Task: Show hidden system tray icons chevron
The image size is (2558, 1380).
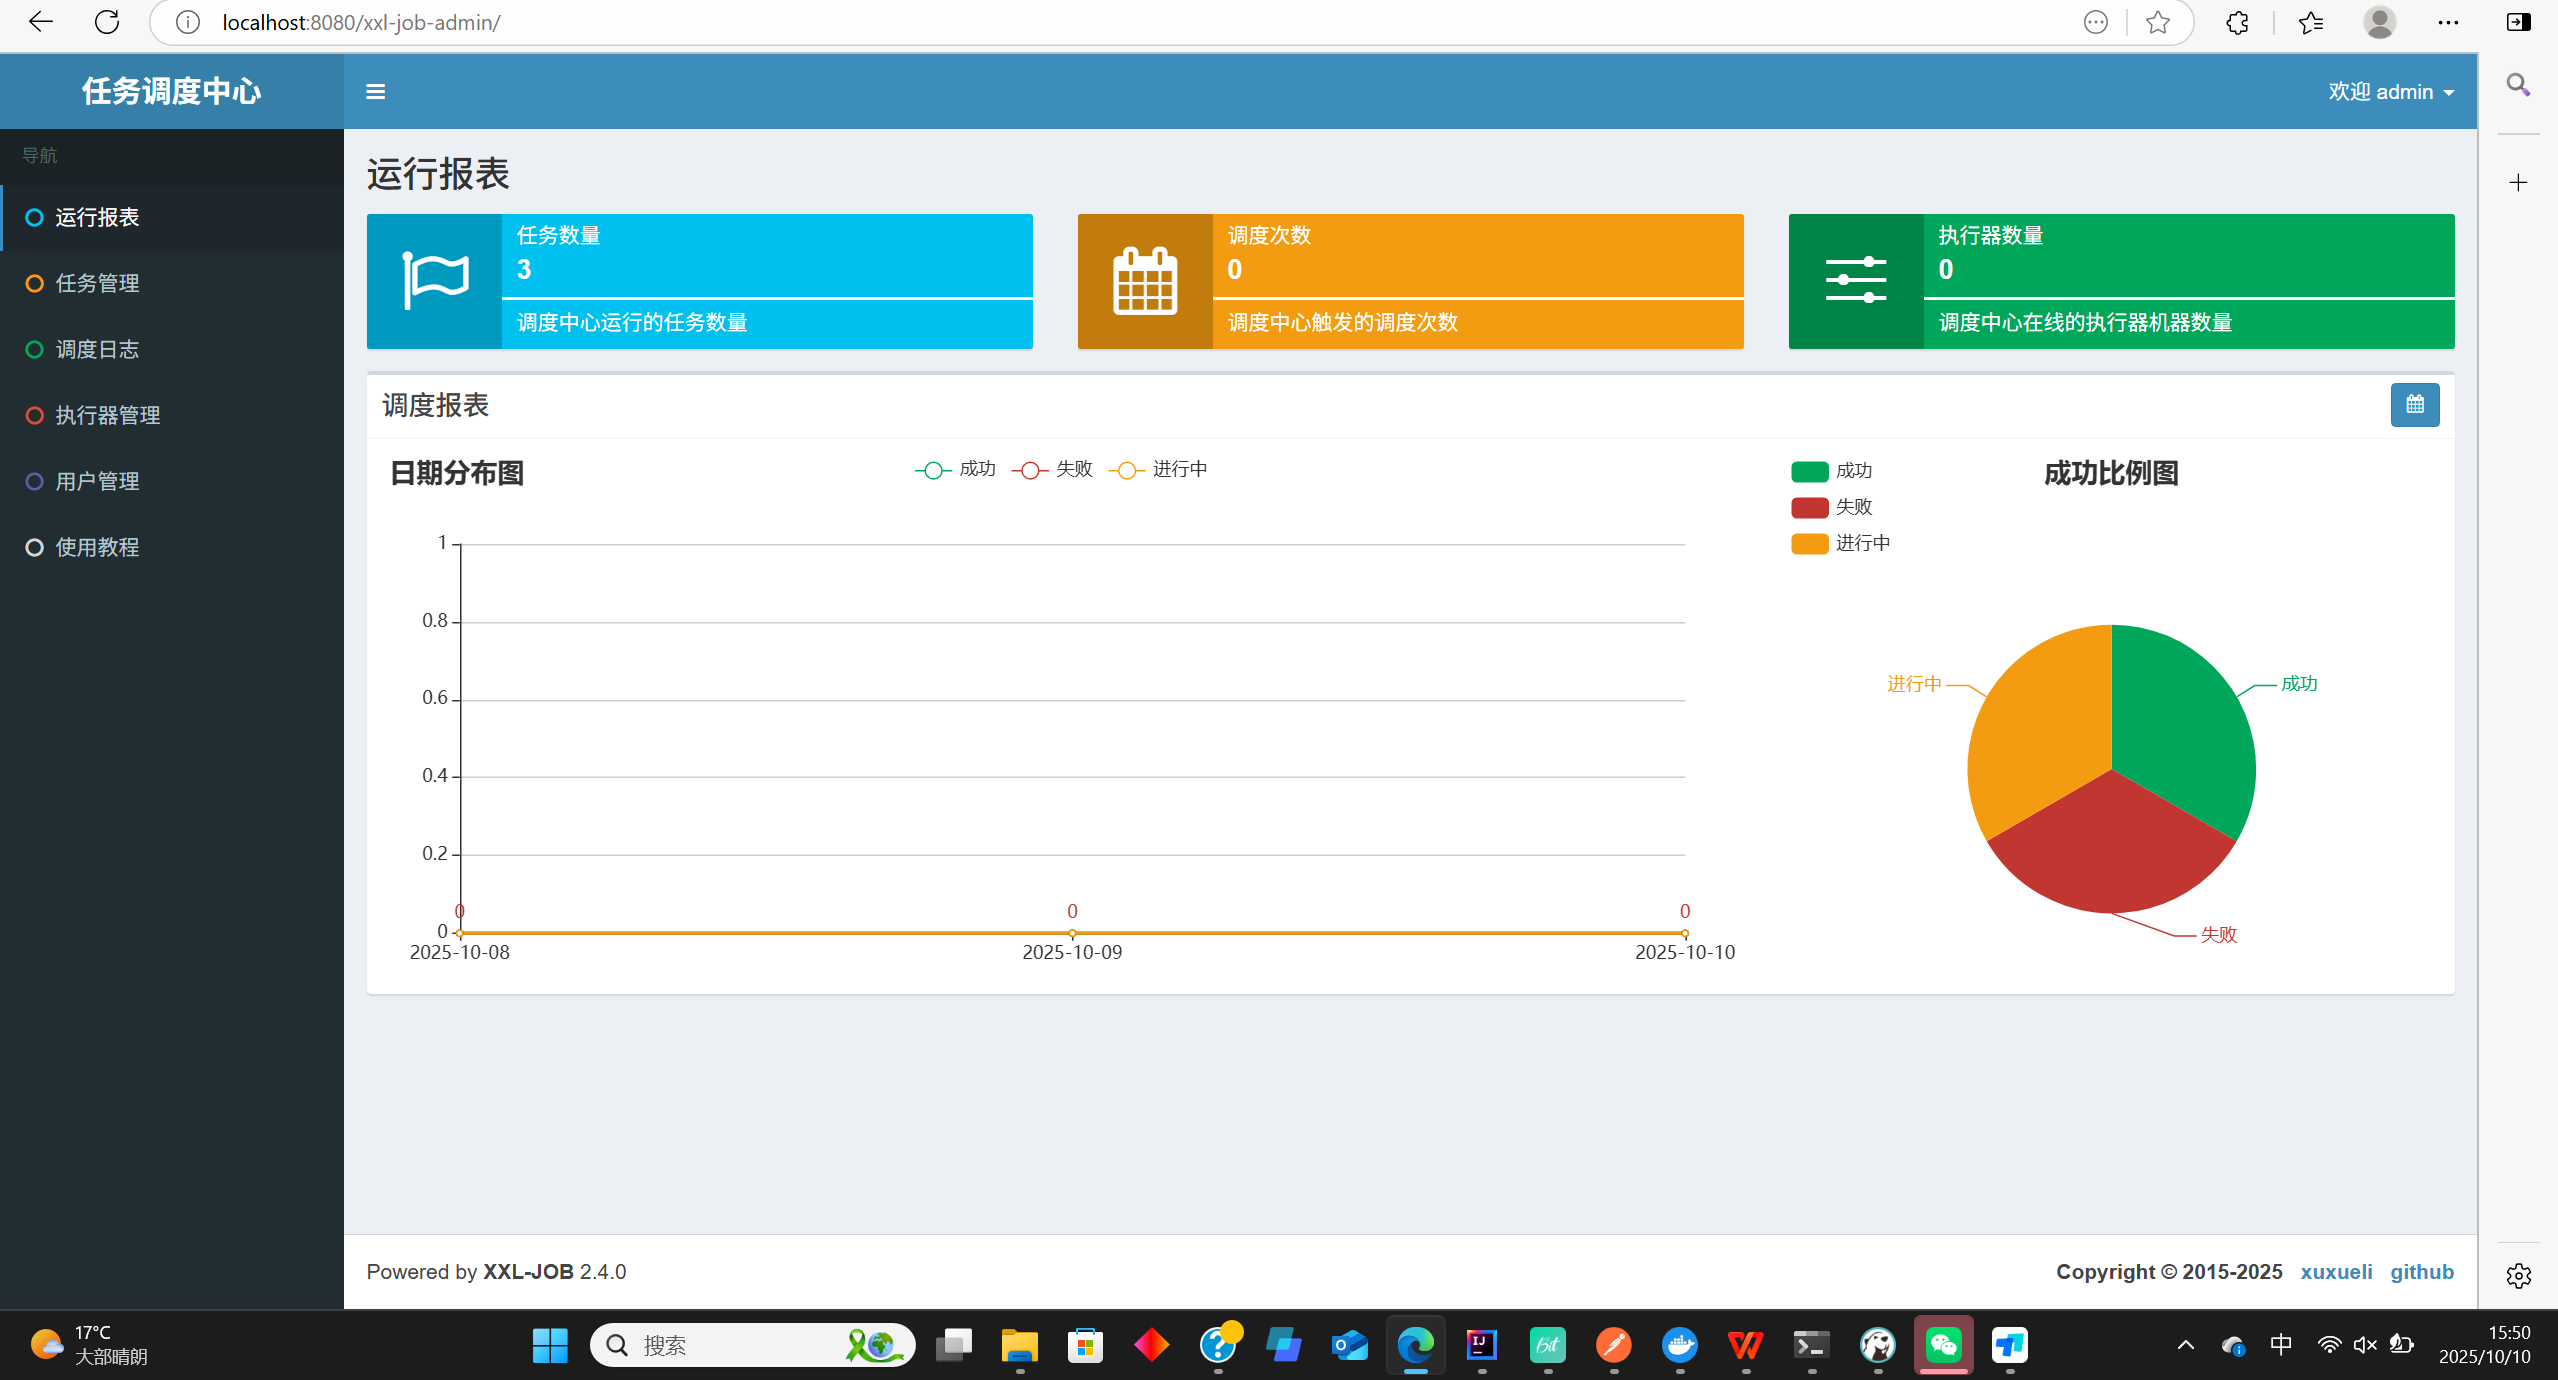Action: pos(2186,1345)
